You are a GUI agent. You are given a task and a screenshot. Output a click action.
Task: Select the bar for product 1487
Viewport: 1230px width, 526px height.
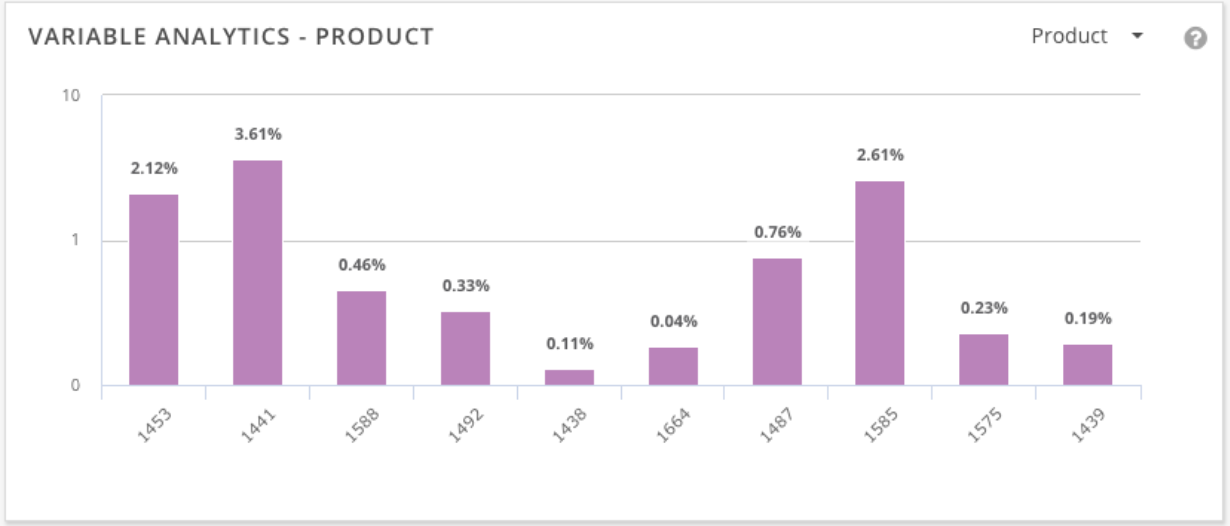pyautogui.click(x=777, y=322)
